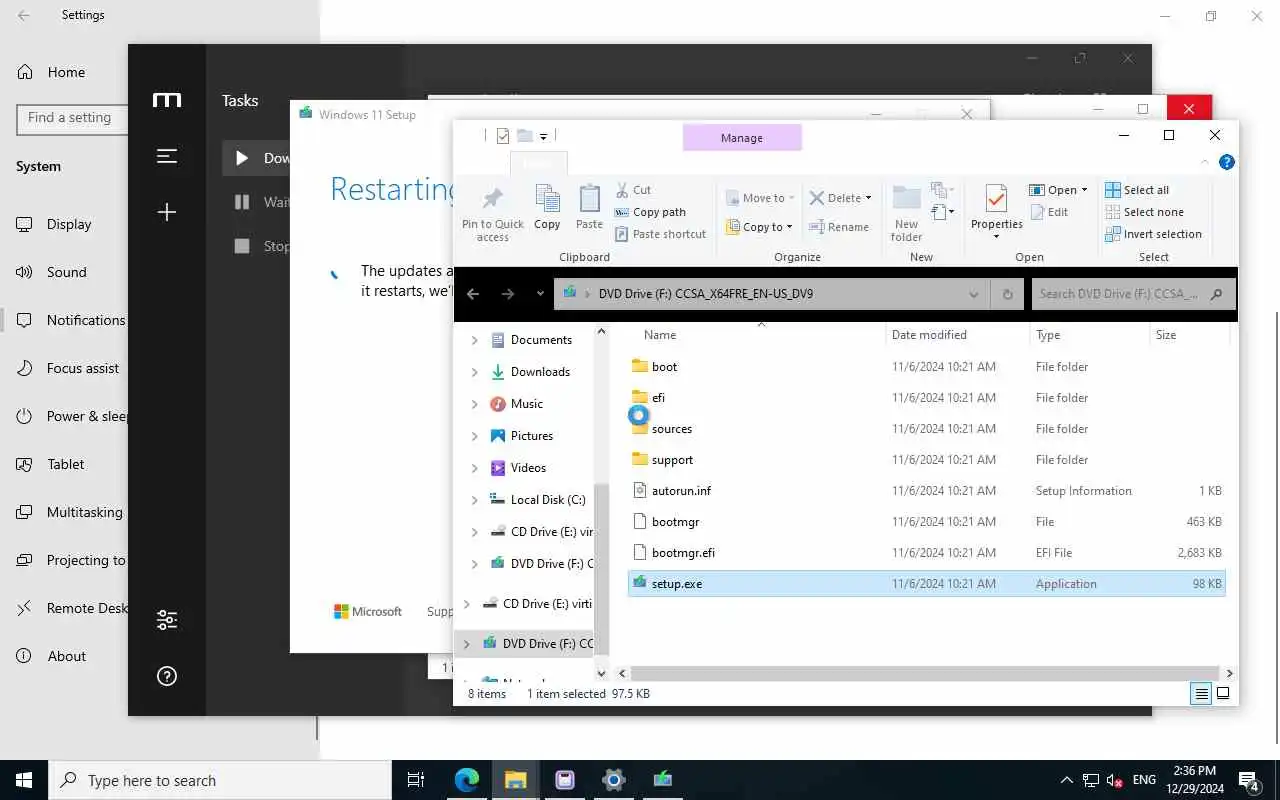Click Edit in the Open group

point(1048,212)
